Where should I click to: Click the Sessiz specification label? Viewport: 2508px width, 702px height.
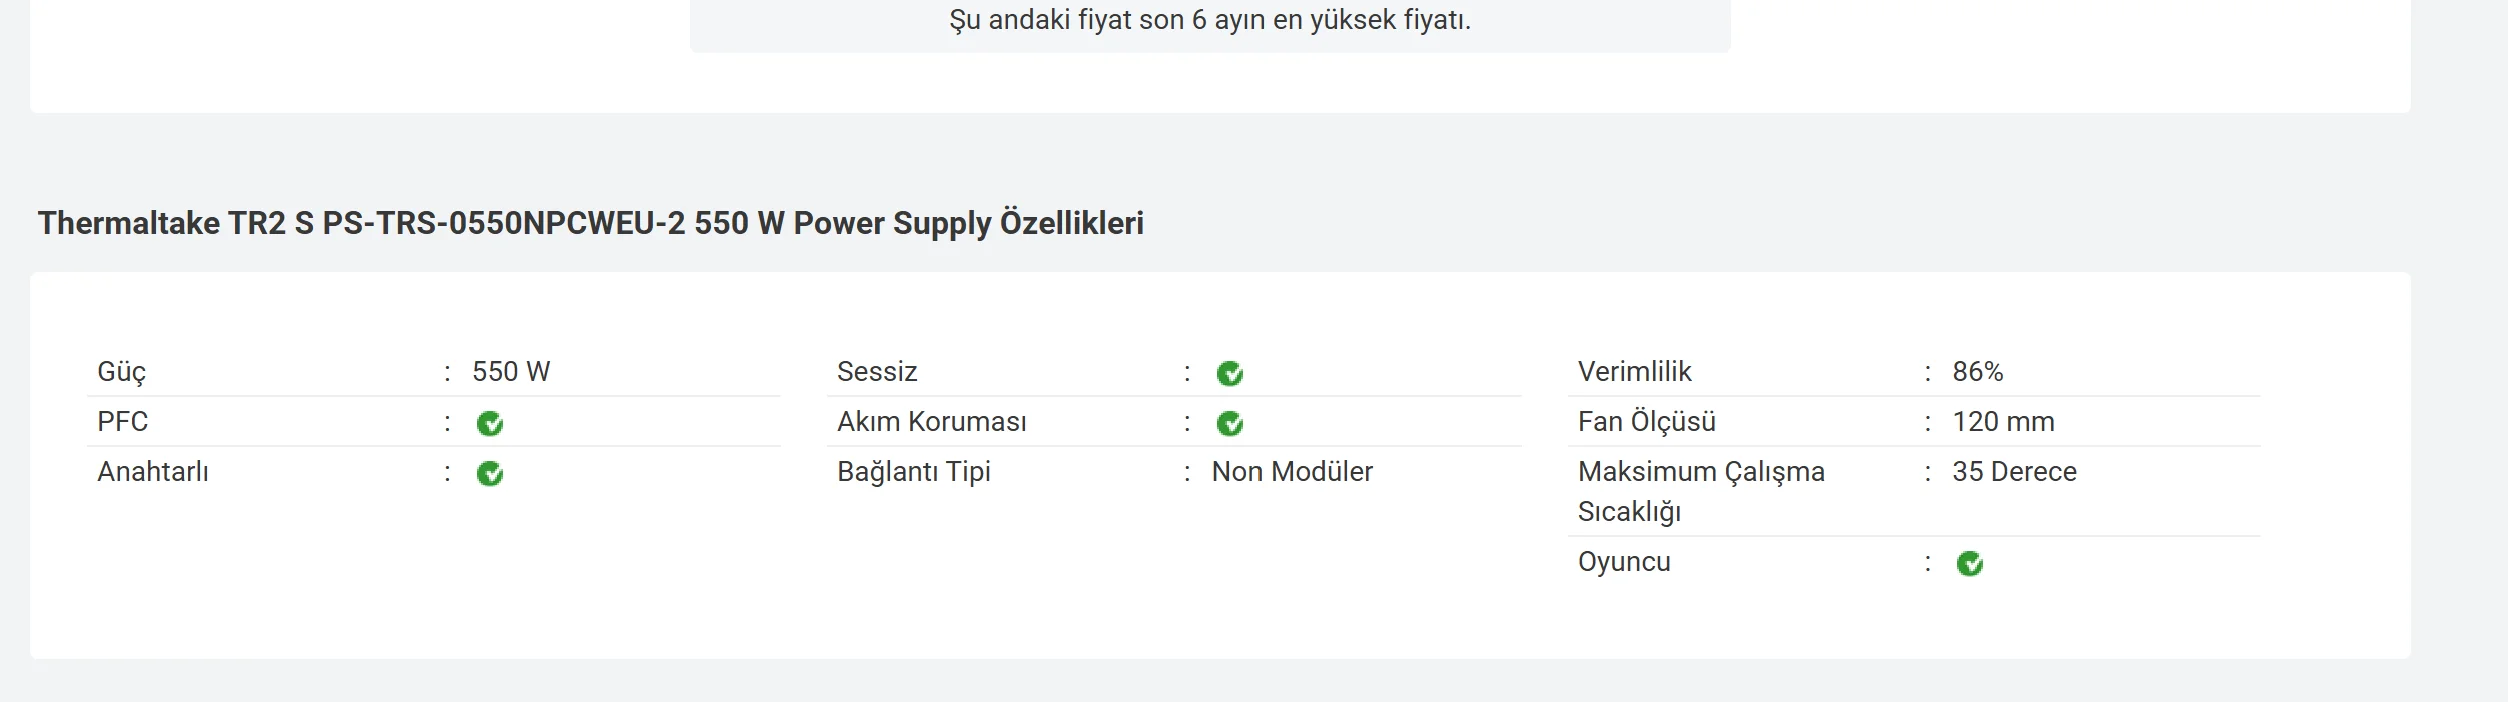coord(877,372)
